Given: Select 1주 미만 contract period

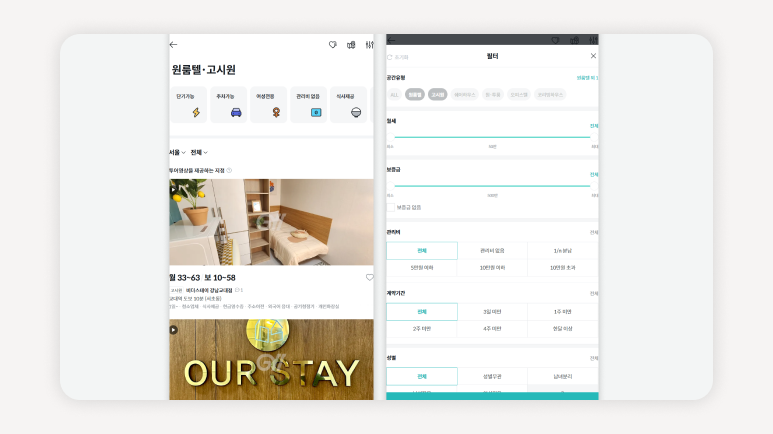Looking at the screenshot, I should pos(562,312).
